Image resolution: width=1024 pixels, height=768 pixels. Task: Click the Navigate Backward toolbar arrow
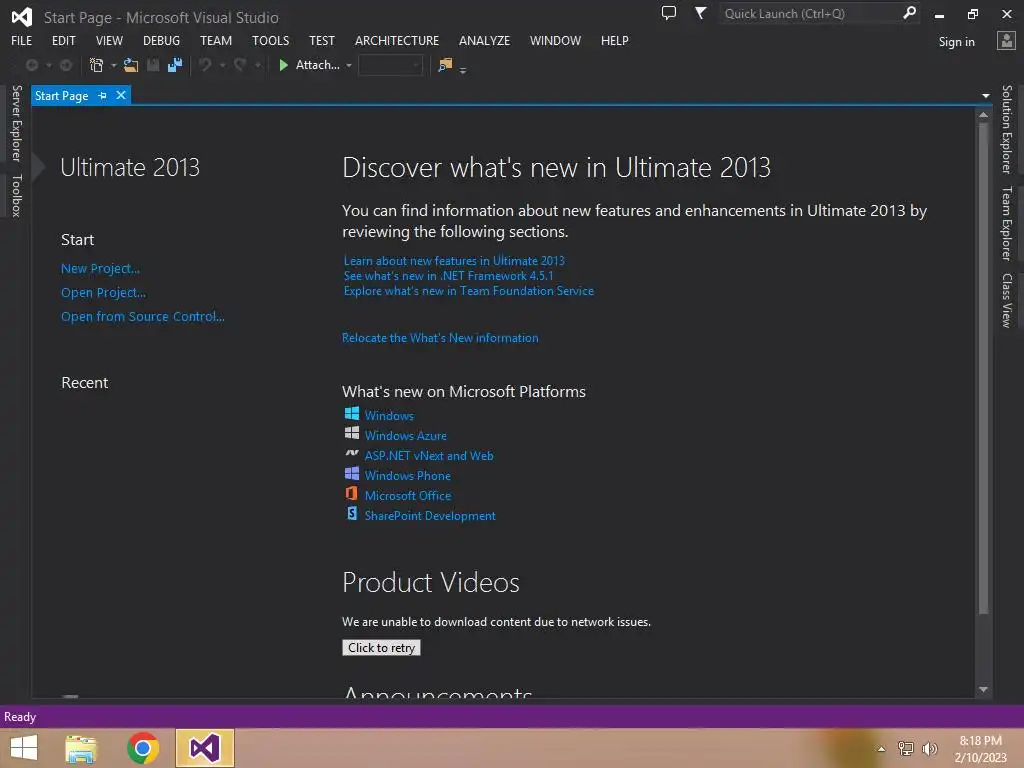[x=31, y=65]
